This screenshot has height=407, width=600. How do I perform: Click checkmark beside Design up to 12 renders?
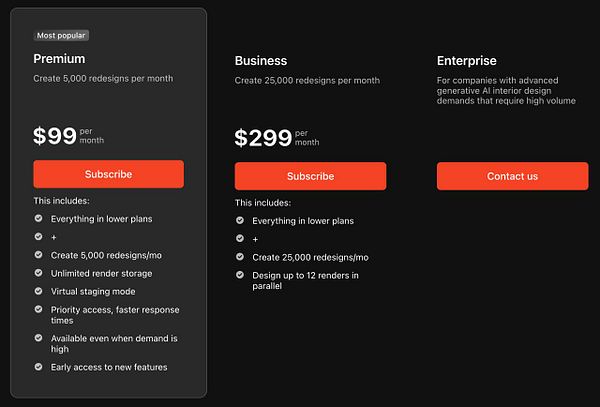coord(240,275)
